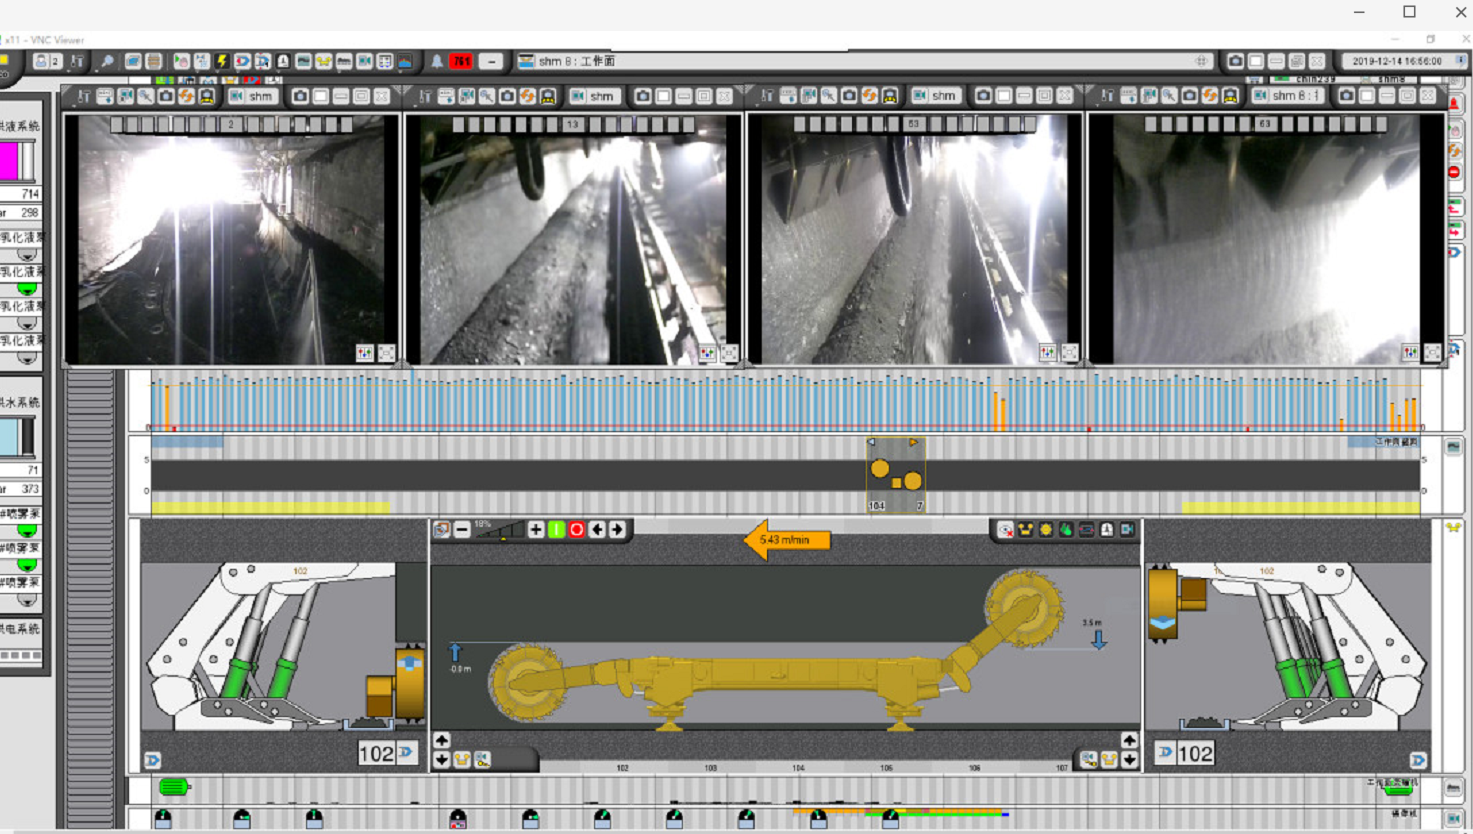
Task: Click the left arrow button in shearer toolbar
Action: click(597, 530)
